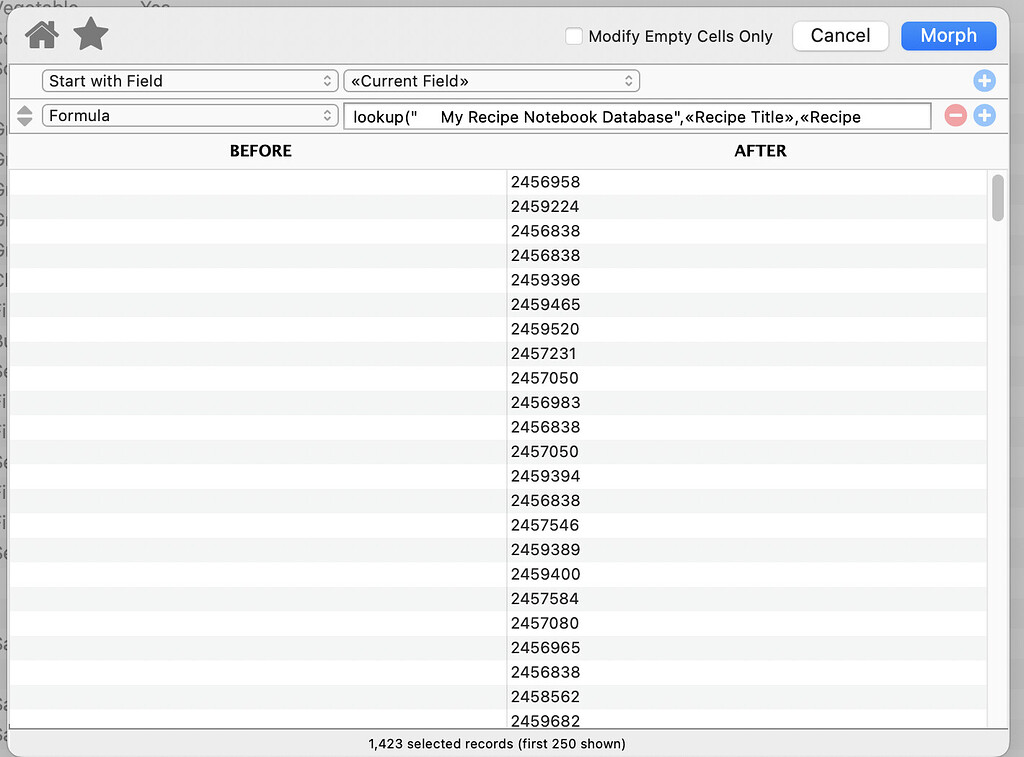Screen dimensions: 1024x757
Task: Click the reorder arrows beside the Formula row
Action: [x=23, y=115]
